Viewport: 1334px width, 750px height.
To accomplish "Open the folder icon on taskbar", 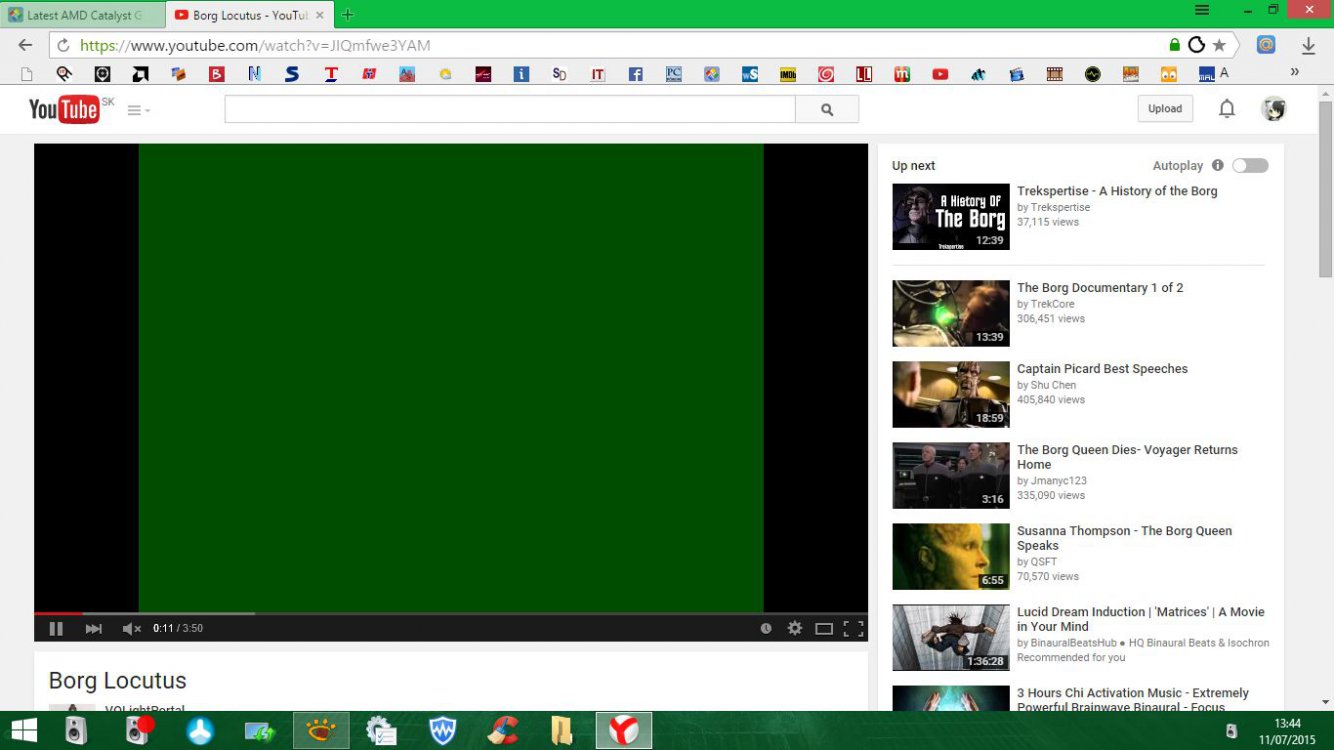I will coord(562,731).
